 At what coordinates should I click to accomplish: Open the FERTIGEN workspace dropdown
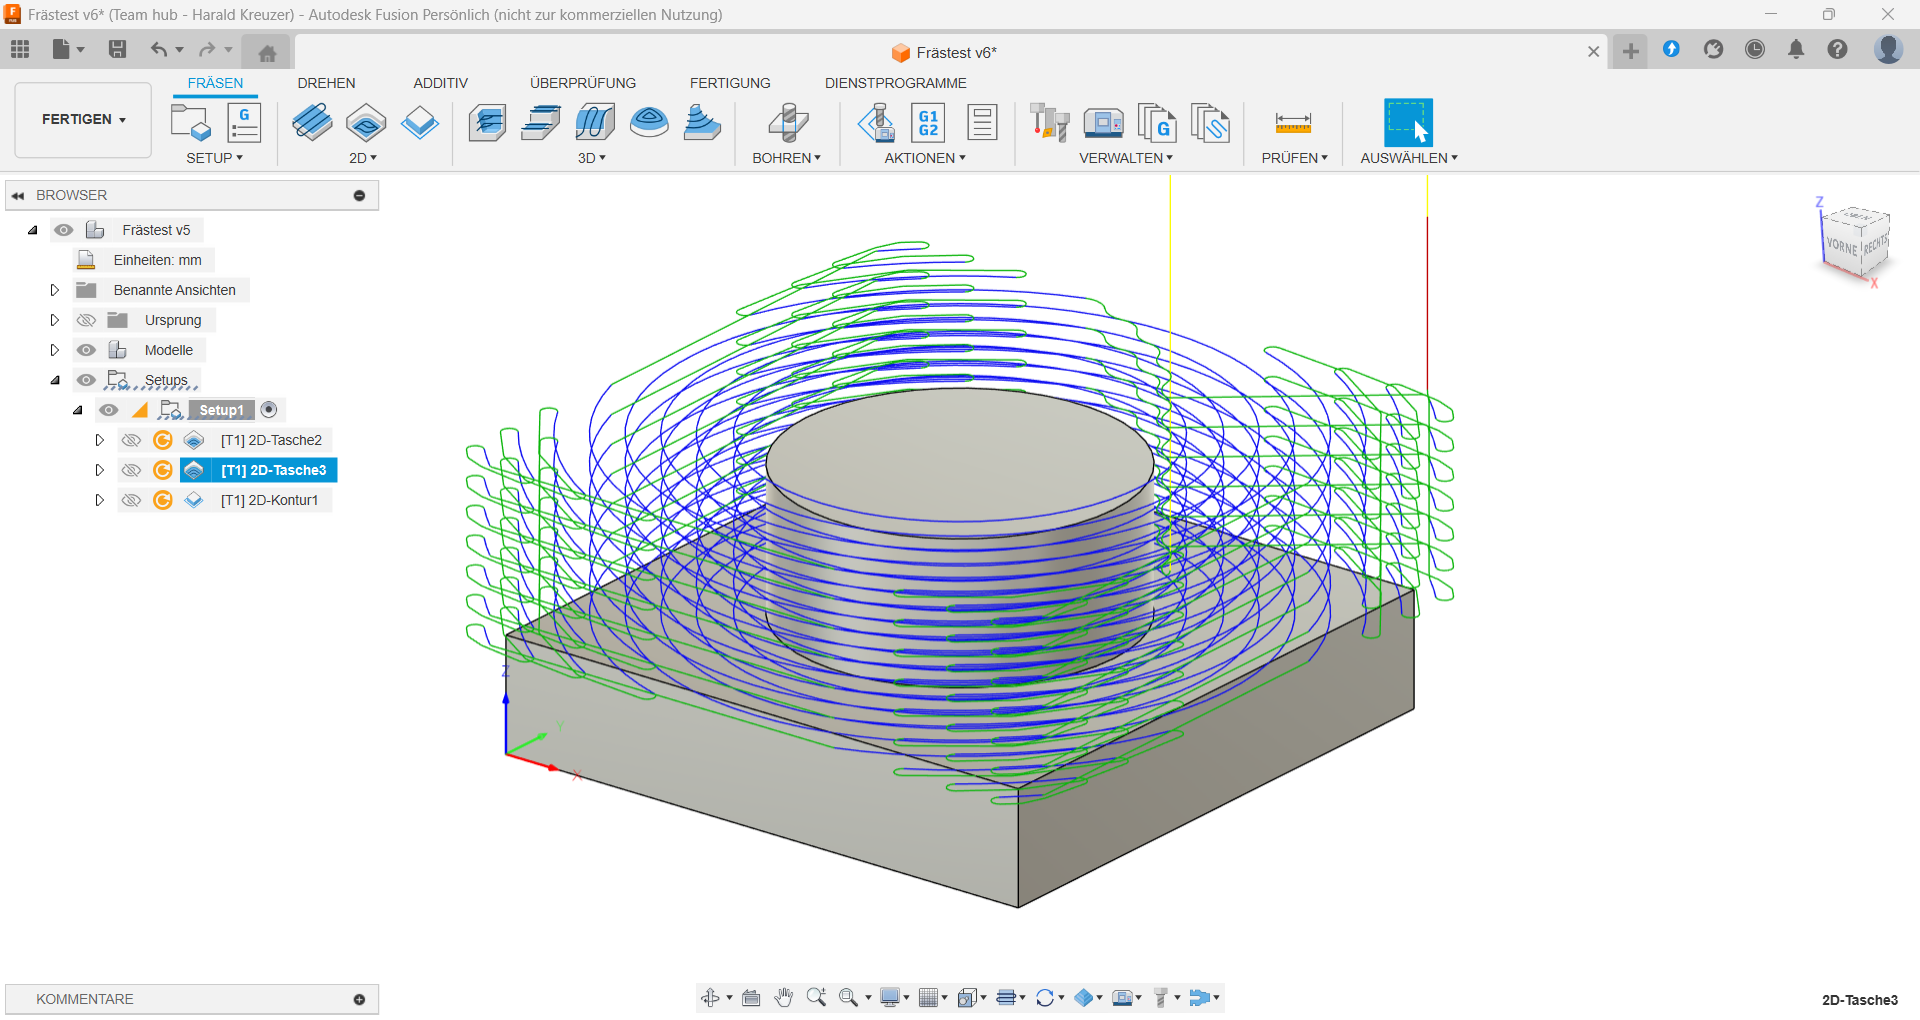click(83, 119)
